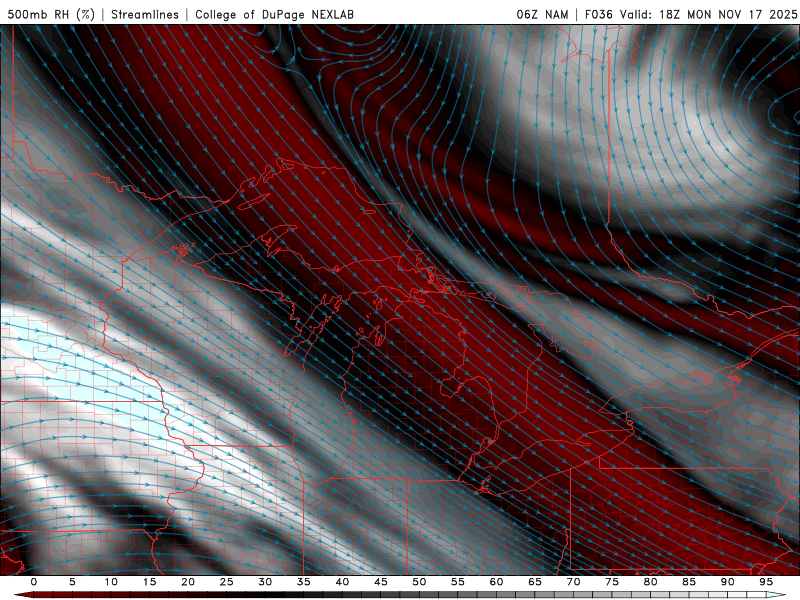Click the "40" colorbar scale label

342,582
